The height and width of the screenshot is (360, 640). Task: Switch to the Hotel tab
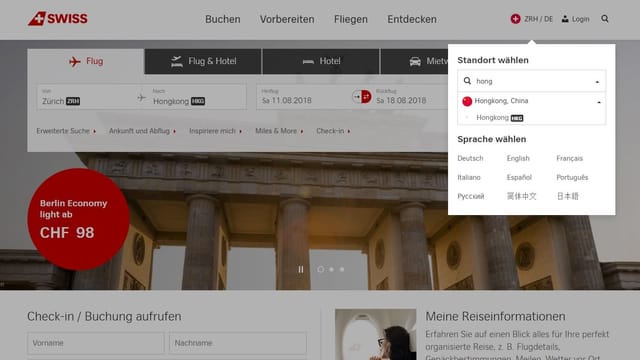click(321, 61)
